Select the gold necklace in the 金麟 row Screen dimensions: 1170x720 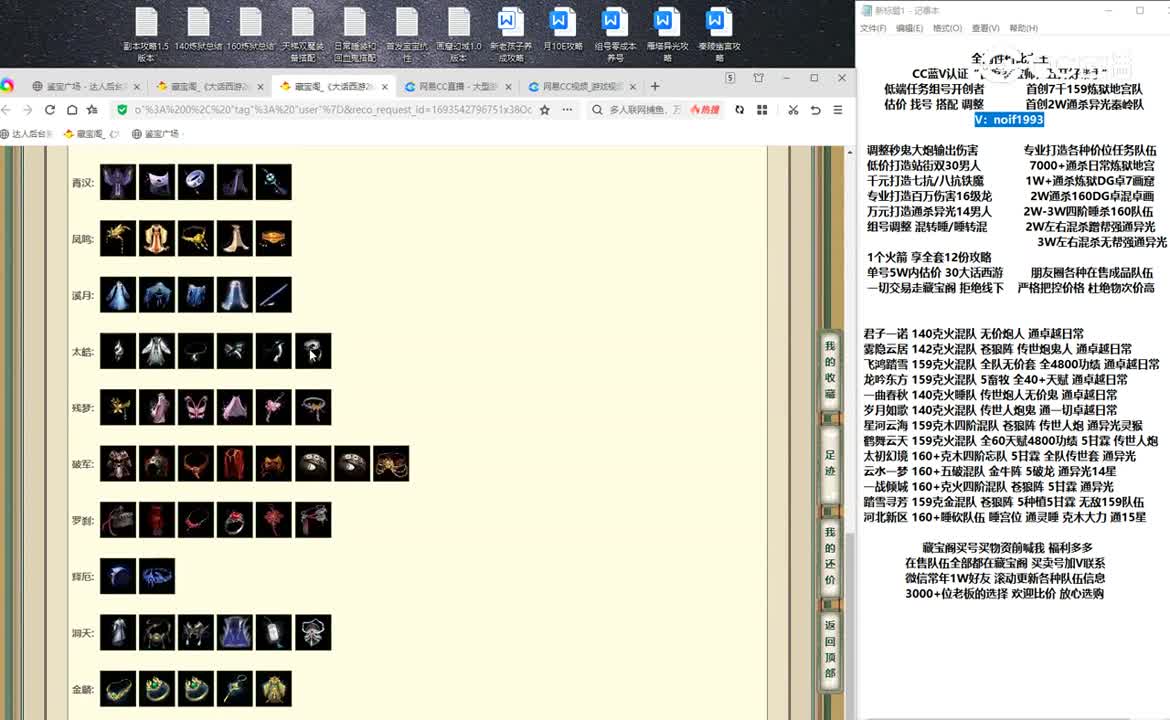coord(118,689)
